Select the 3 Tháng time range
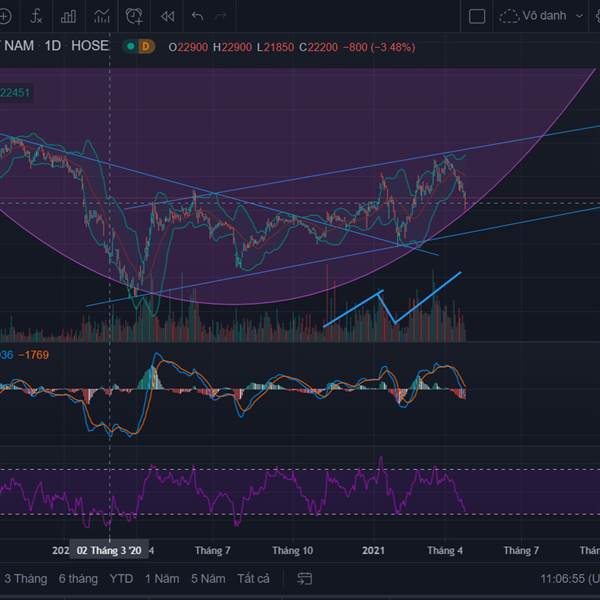 [x=26, y=579]
